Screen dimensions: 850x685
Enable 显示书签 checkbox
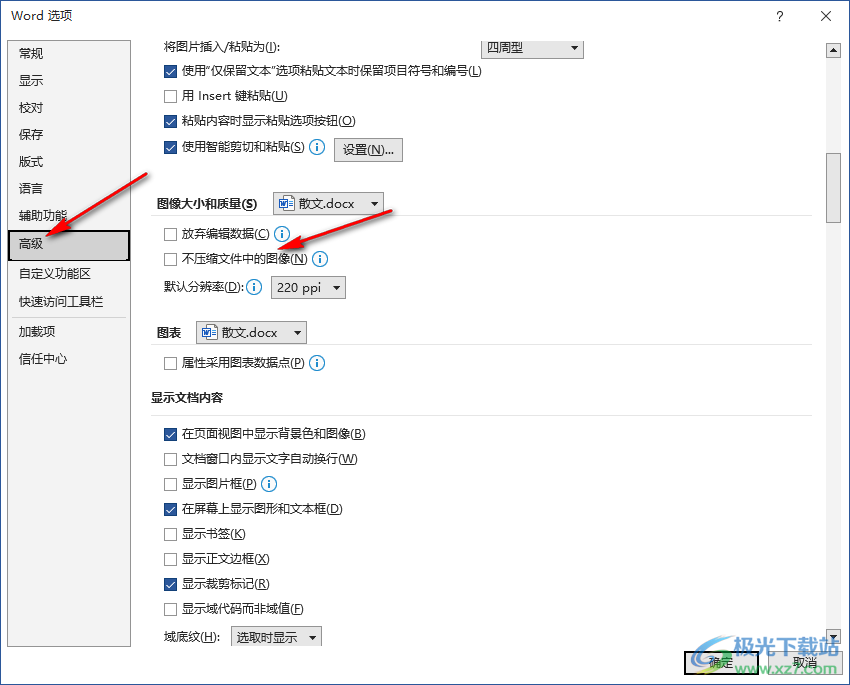coord(170,534)
